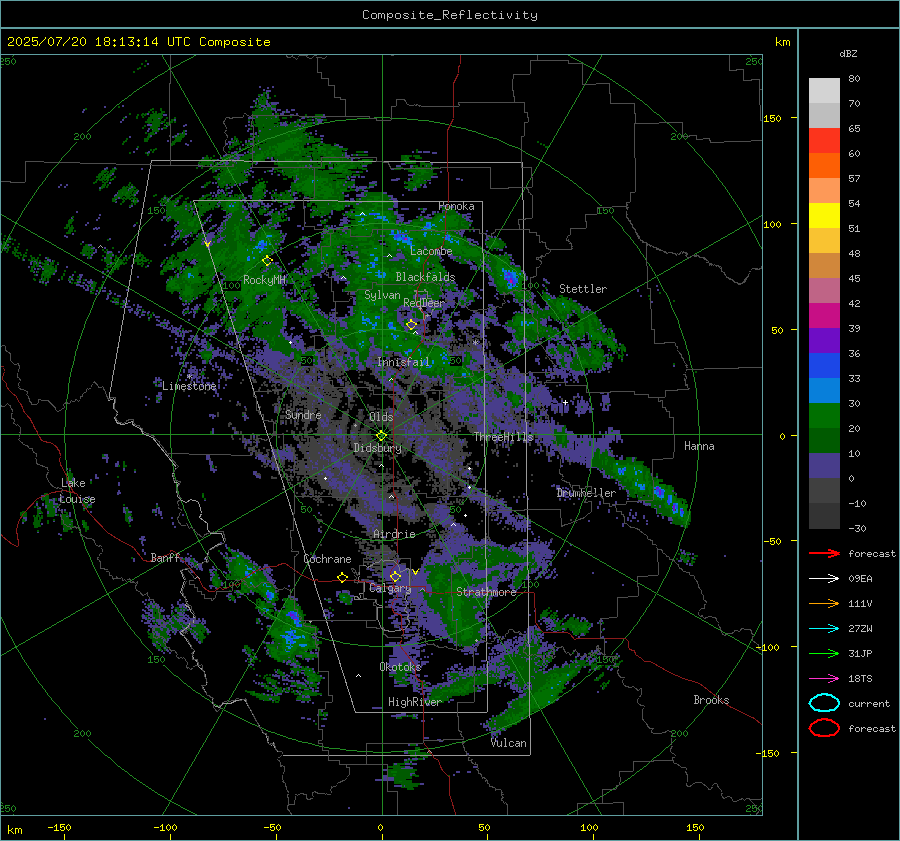Click the magenta 18TS arrow in legend
Viewport: 900px width, 841px height.
[824, 679]
